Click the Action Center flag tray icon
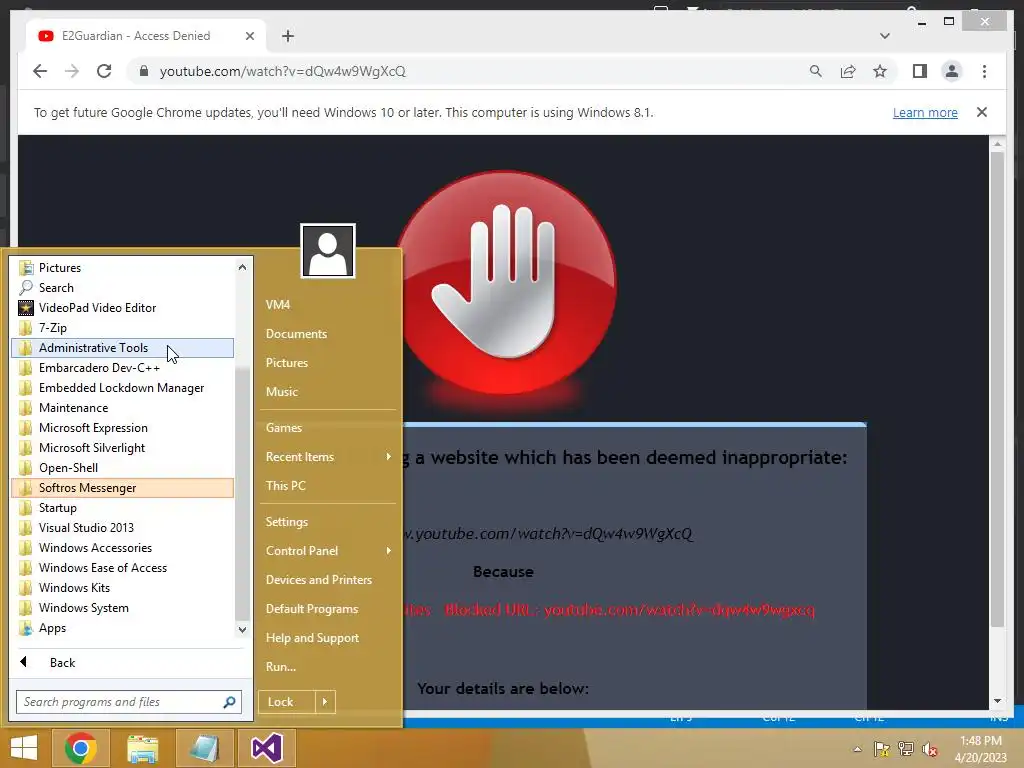The width and height of the screenshot is (1024, 768). [882, 749]
